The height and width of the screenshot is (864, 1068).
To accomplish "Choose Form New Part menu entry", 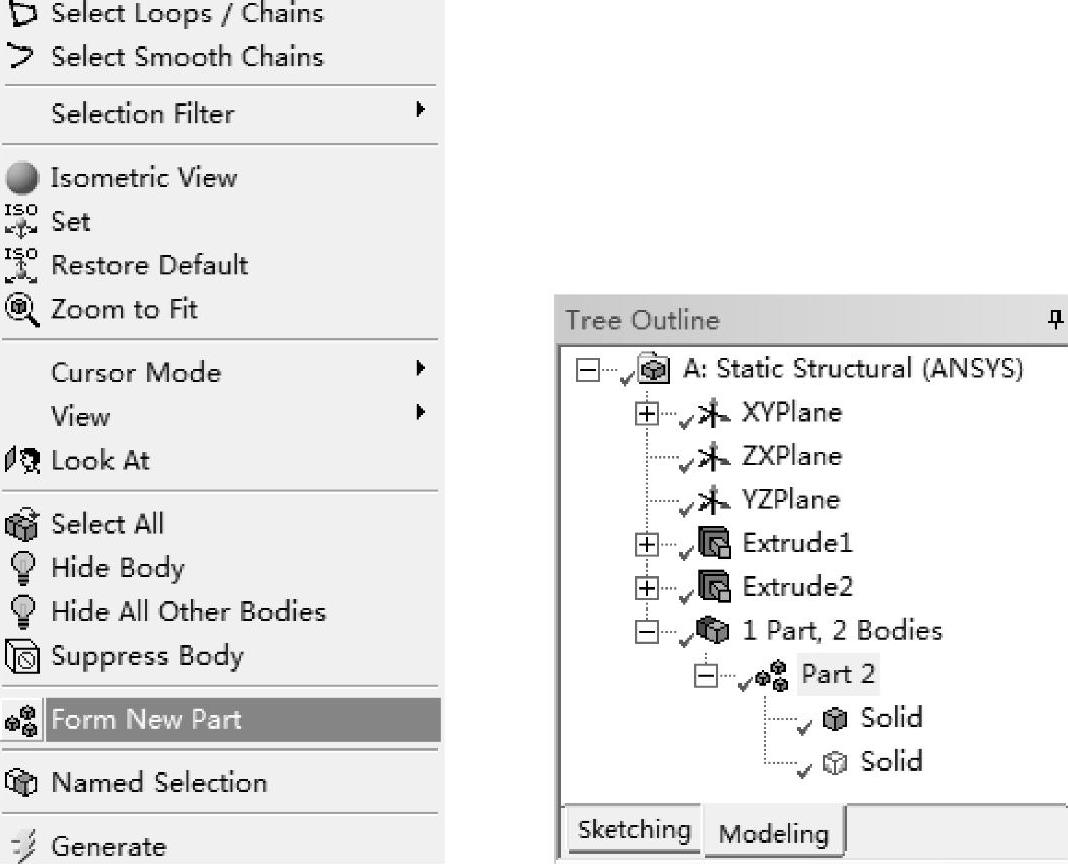I will click(146, 719).
